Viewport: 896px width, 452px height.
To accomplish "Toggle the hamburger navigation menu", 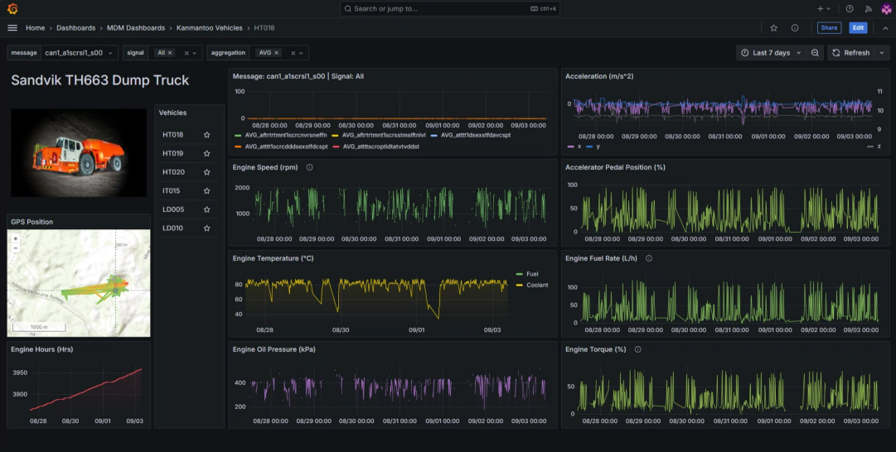I will pyautogui.click(x=12, y=28).
